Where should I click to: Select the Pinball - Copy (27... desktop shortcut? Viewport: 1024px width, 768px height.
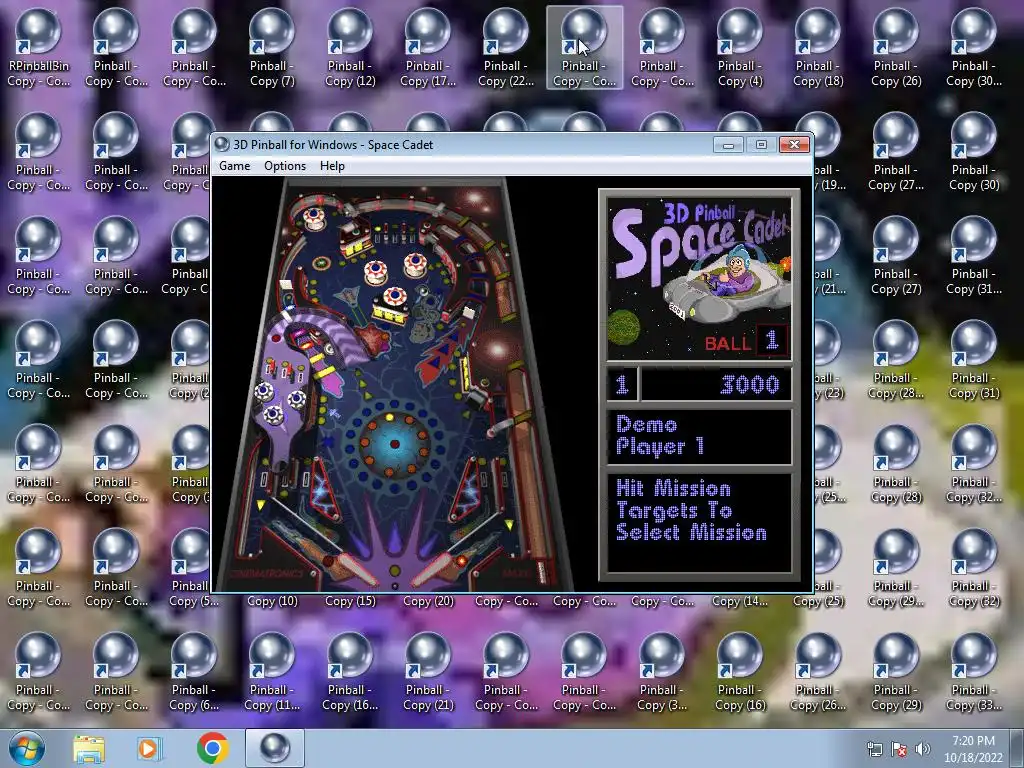pos(896,153)
